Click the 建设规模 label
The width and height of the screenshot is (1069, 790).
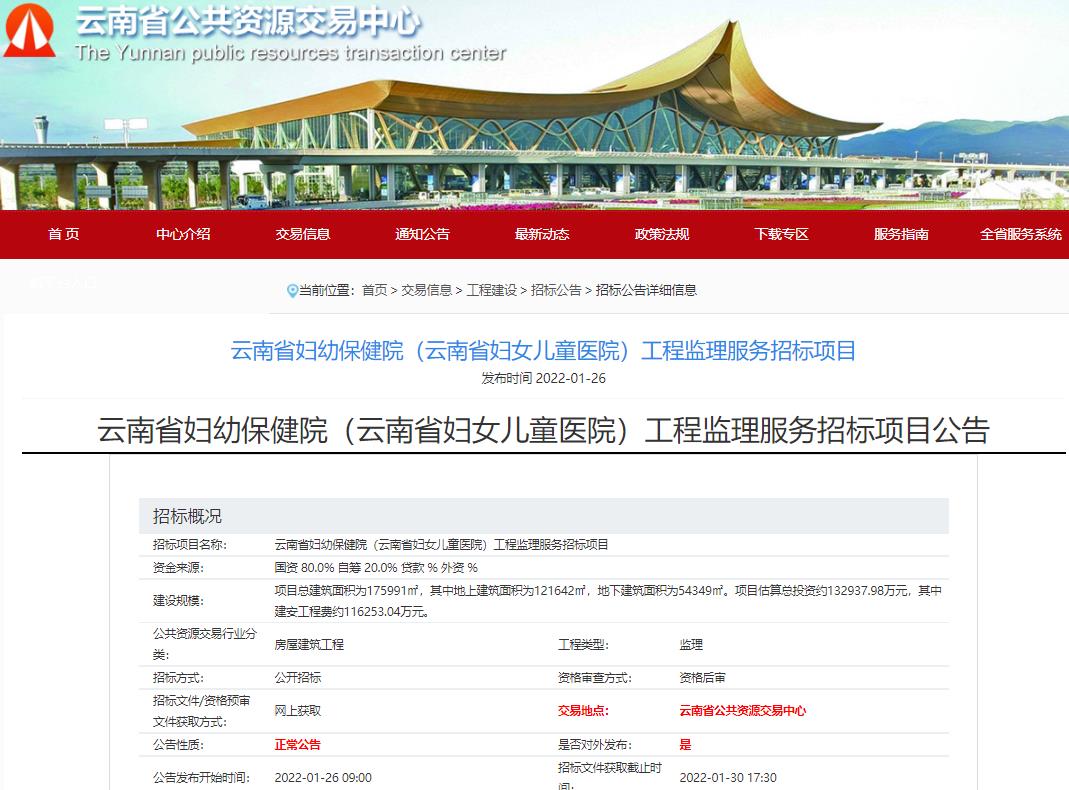coord(178,601)
